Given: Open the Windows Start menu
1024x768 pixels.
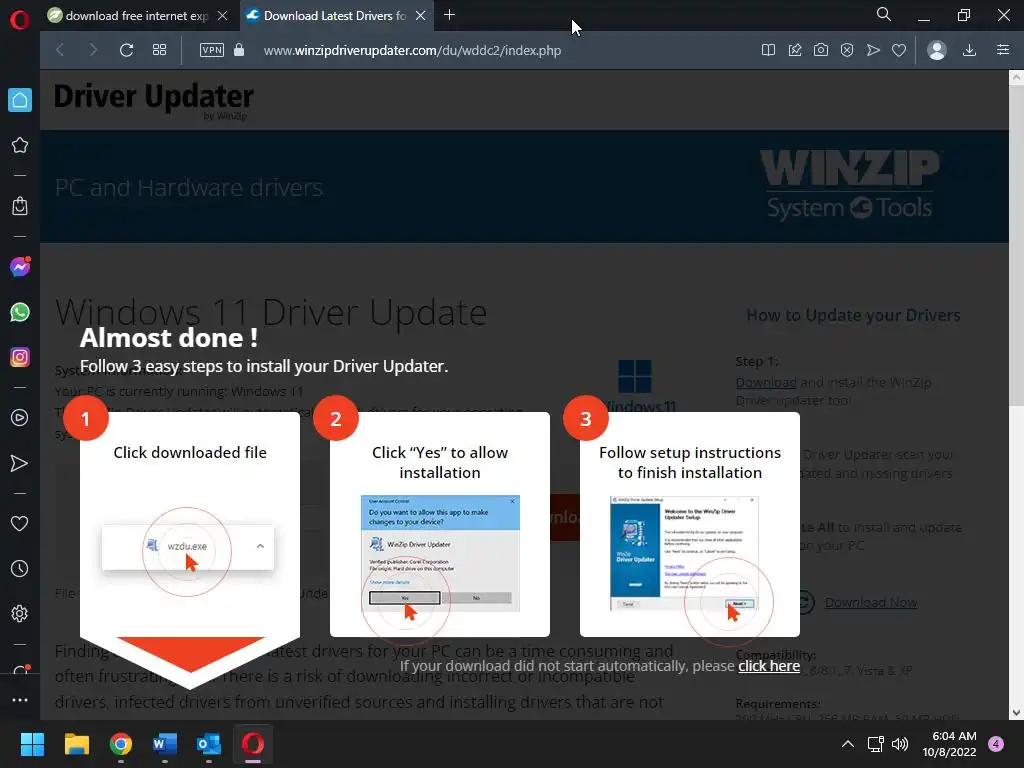Looking at the screenshot, I should pos(32,744).
